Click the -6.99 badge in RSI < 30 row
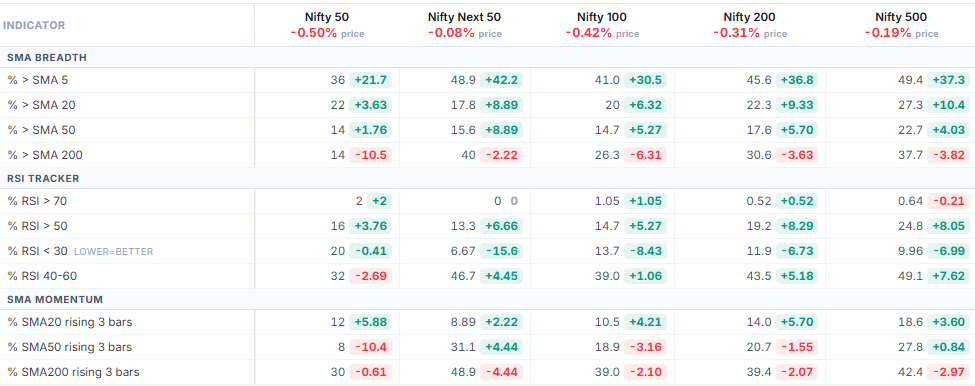This screenshot has height=386, width=975. [949, 251]
